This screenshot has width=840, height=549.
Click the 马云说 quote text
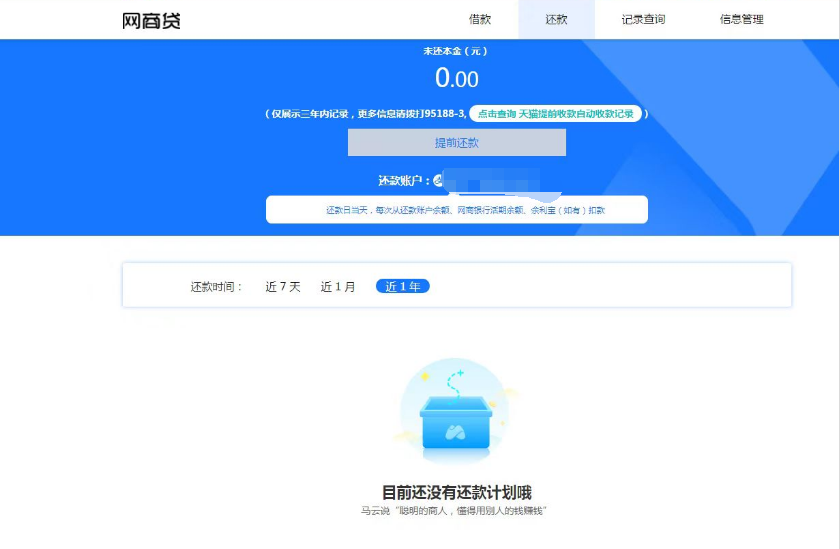pyautogui.click(x=453, y=511)
